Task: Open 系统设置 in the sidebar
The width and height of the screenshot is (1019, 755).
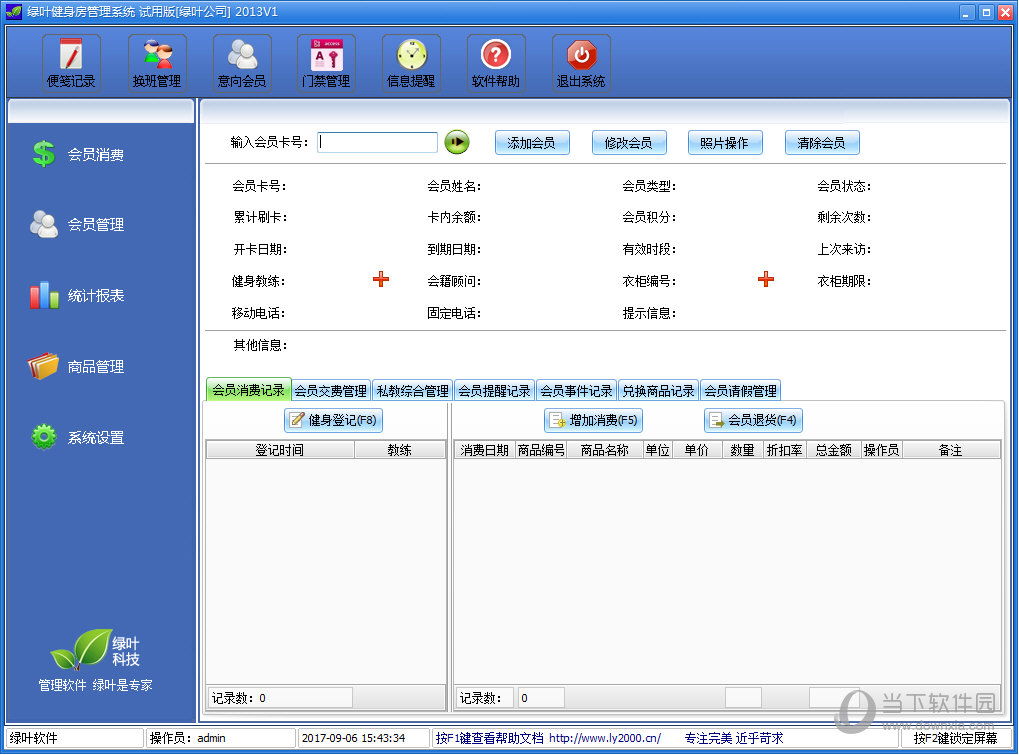Action: pos(95,438)
